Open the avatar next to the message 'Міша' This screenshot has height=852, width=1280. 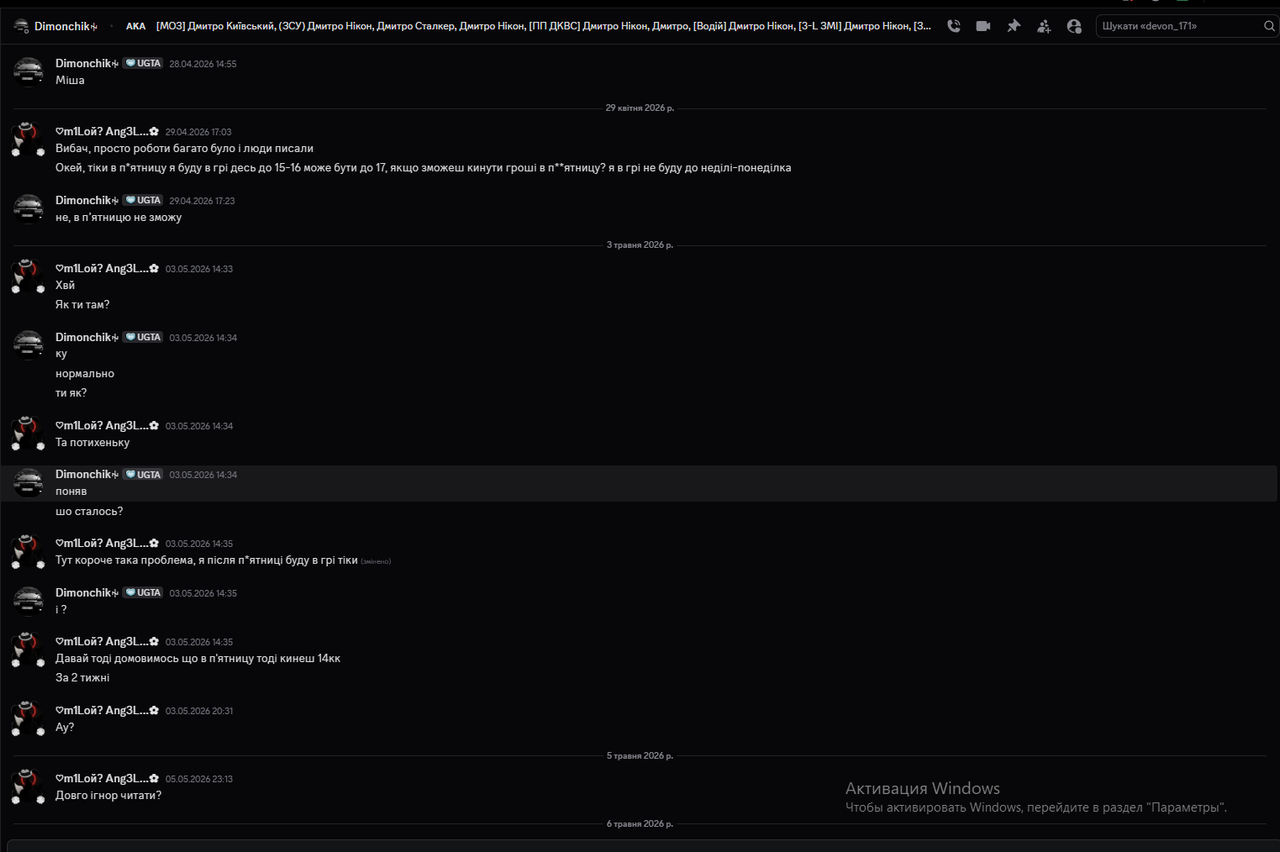tap(28, 71)
